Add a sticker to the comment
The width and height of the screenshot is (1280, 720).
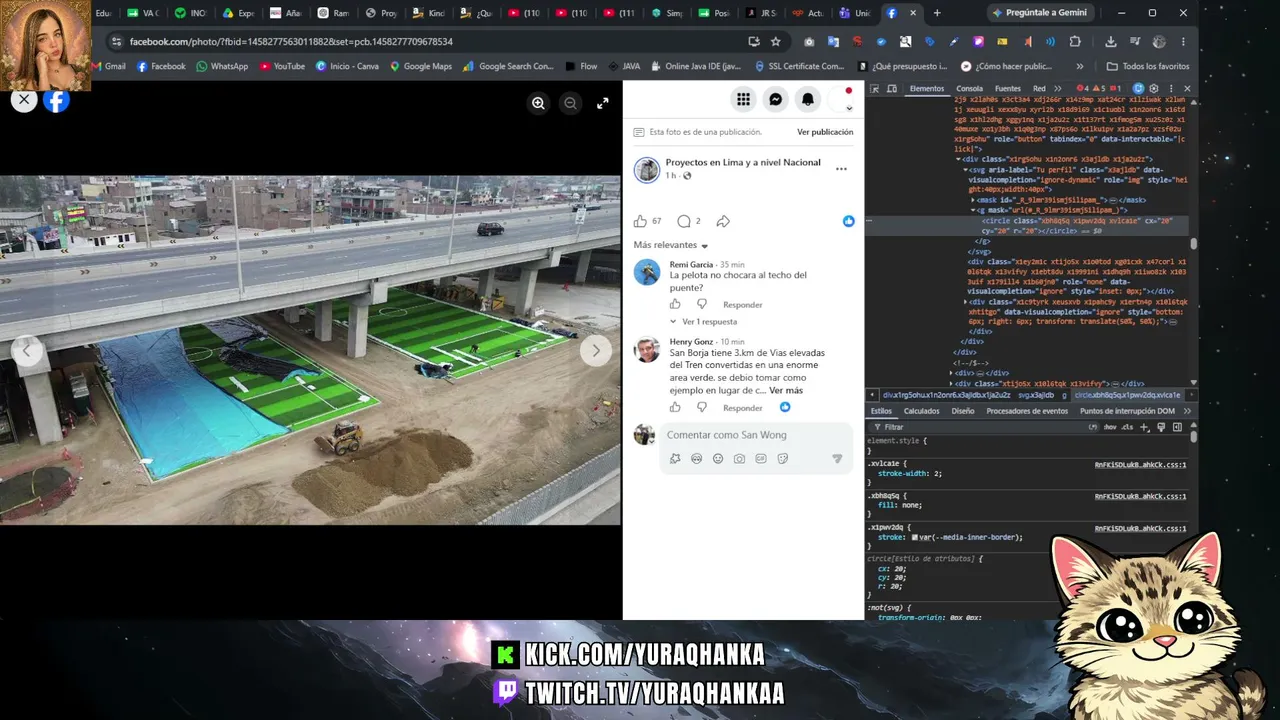(782, 459)
